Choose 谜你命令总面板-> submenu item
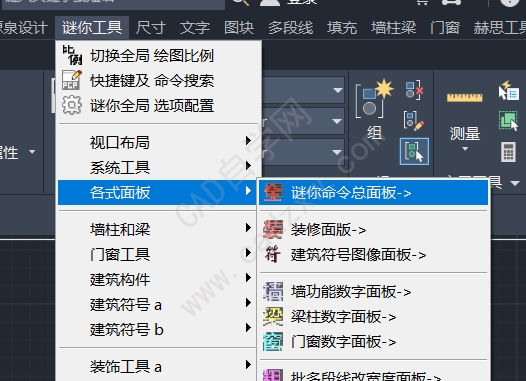This screenshot has height=381, width=526. [x=373, y=193]
